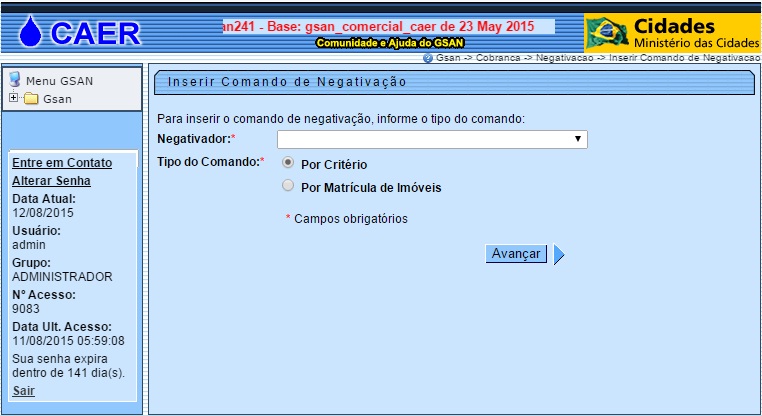Click the breadcrumb path Gsan -> Cobranca text
The image size is (762, 416).
(x=478, y=58)
